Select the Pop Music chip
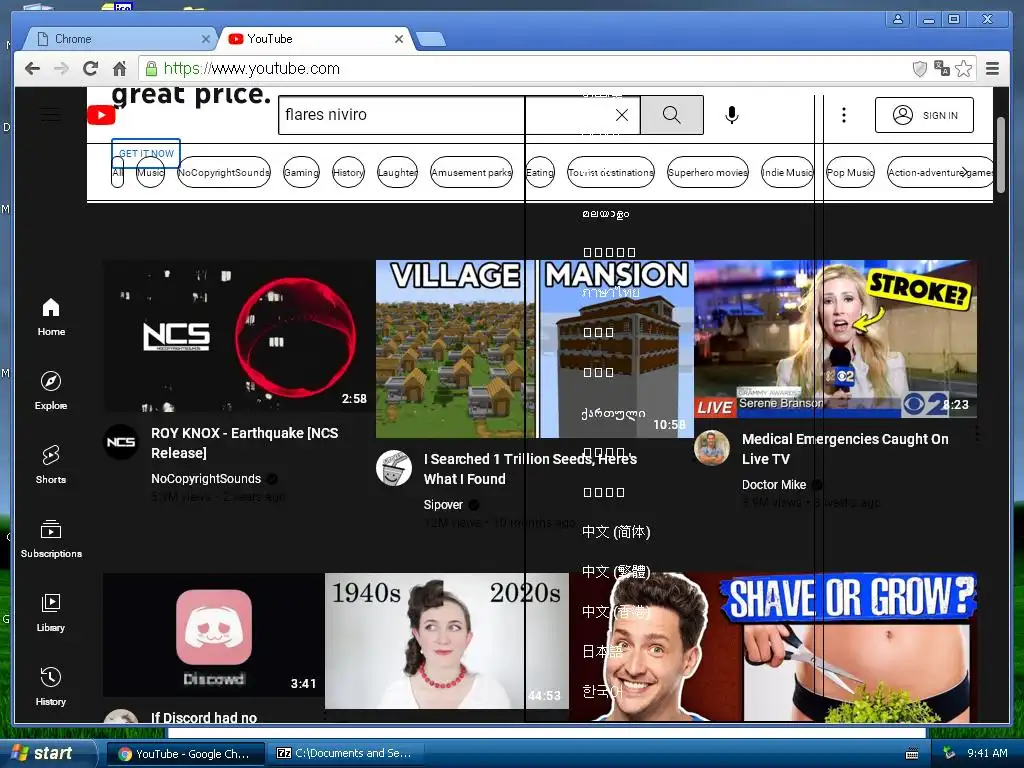 click(850, 172)
